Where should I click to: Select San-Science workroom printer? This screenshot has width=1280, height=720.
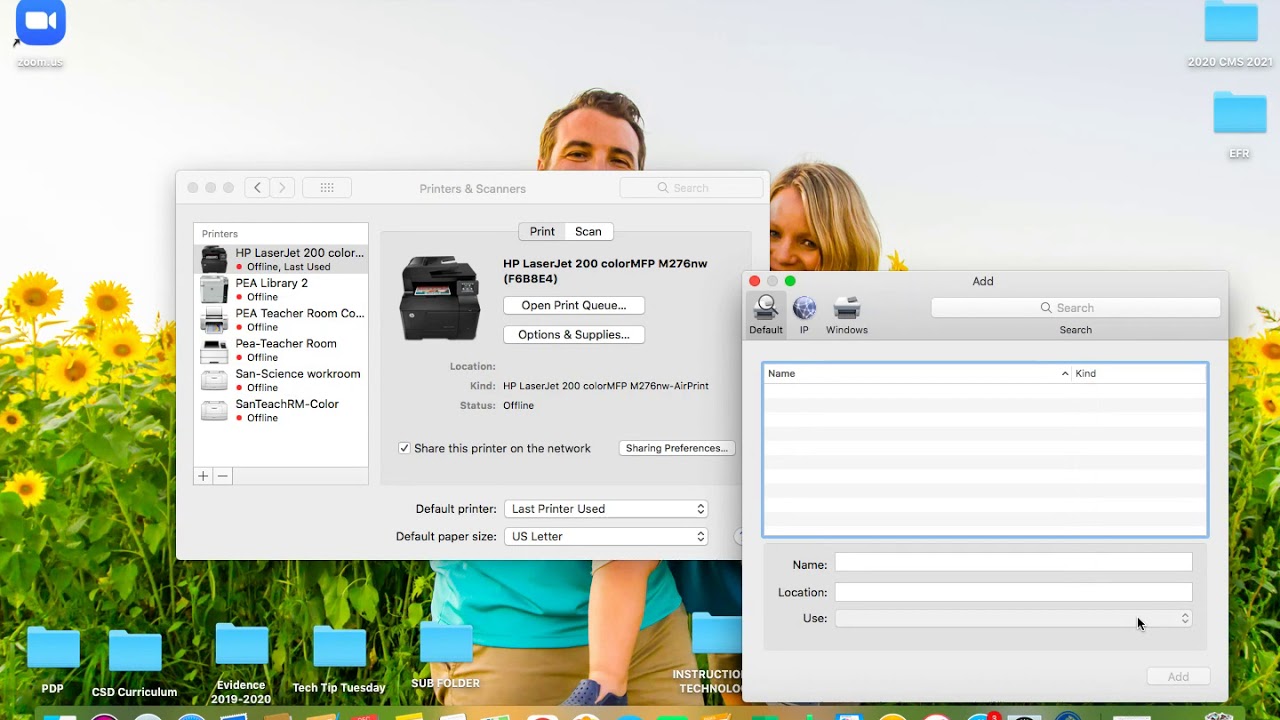281,380
